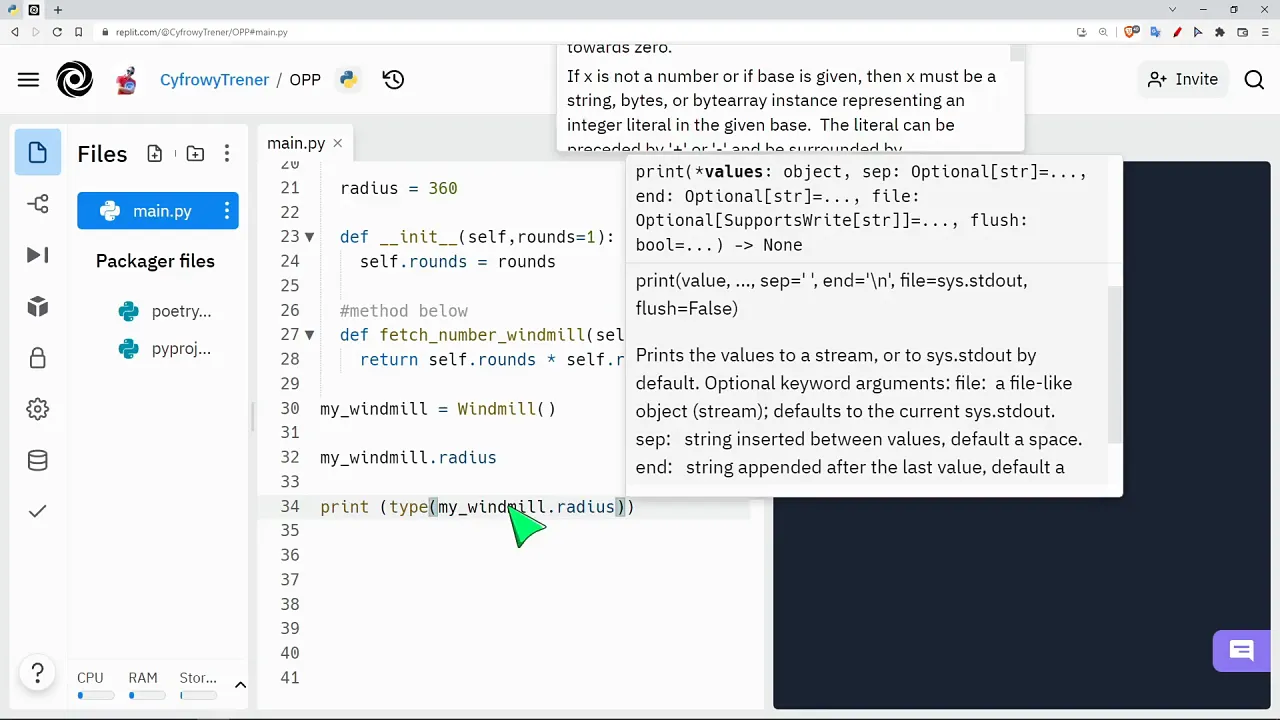The image size is (1280, 720).
Task: Collapse the code fold arrow at line 23
Action: coord(309,237)
